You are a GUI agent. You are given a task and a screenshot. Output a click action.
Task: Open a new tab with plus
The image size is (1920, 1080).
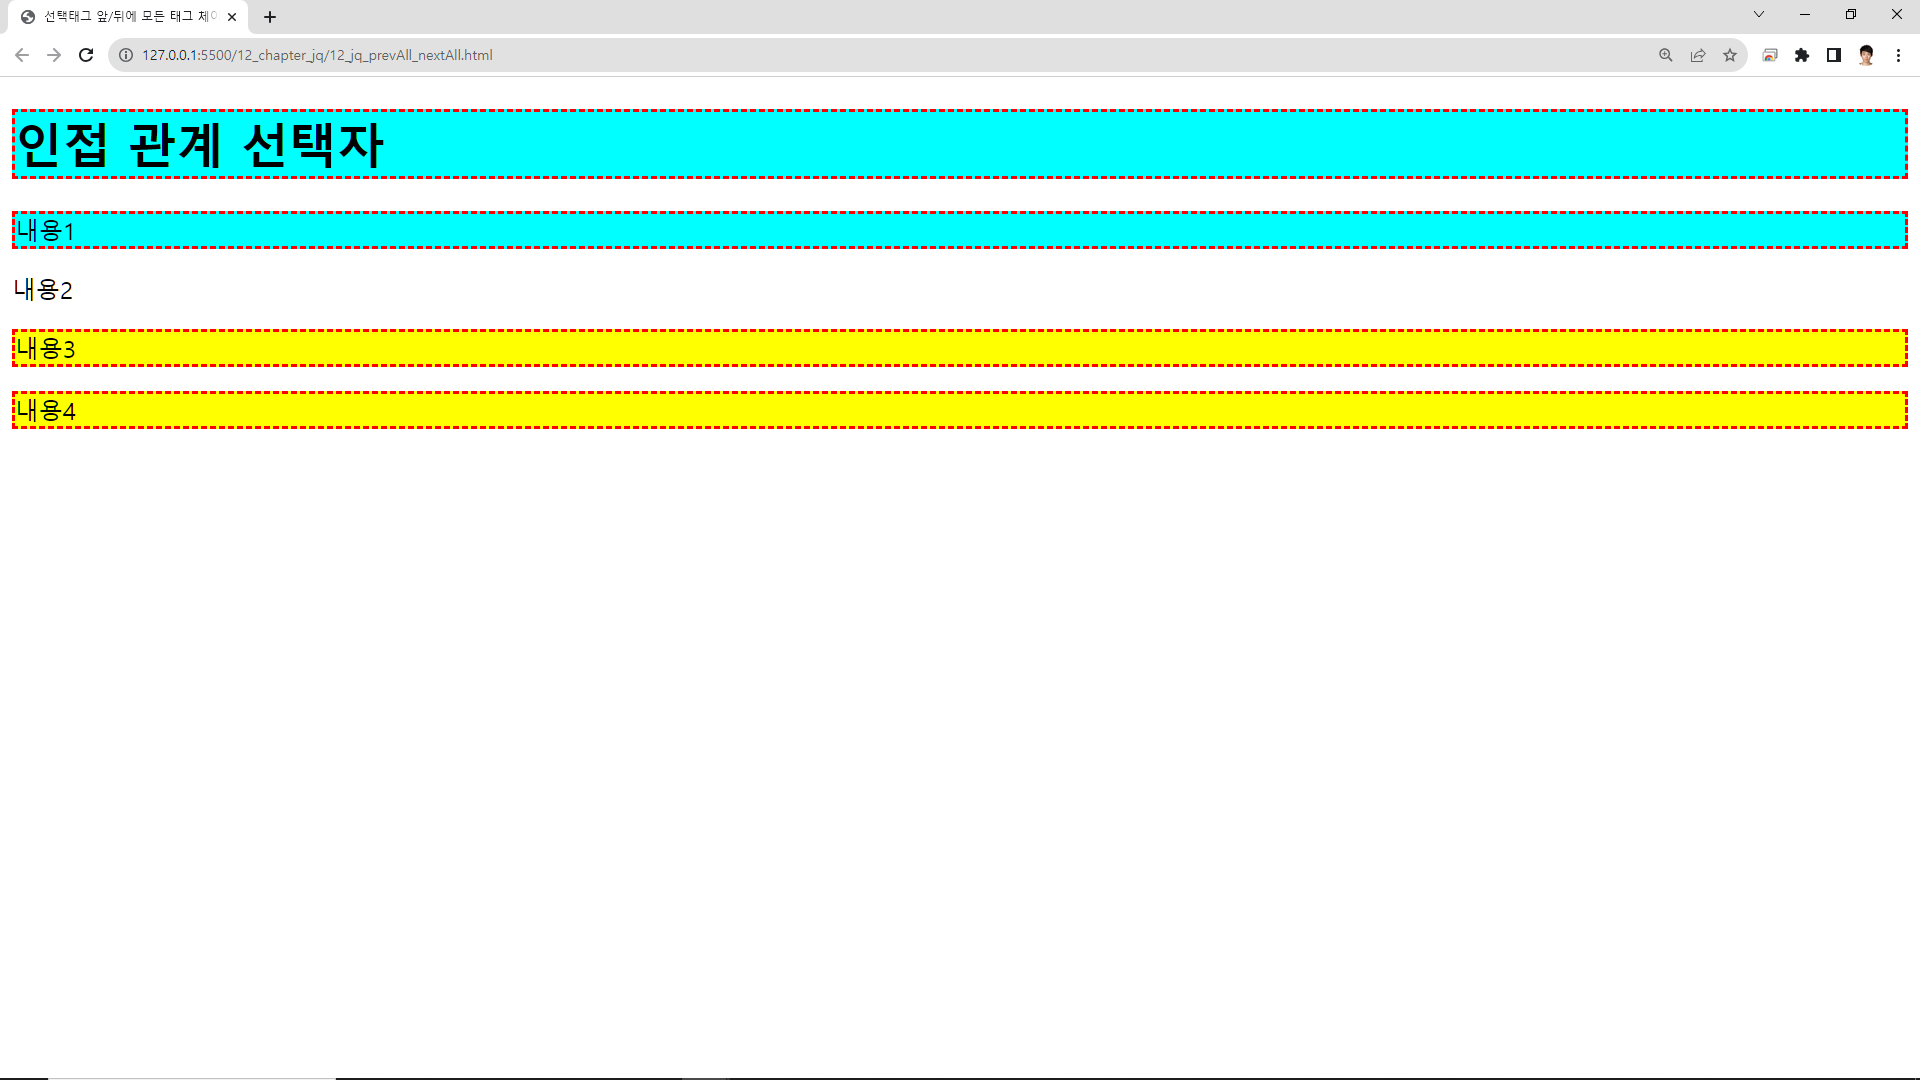(270, 17)
